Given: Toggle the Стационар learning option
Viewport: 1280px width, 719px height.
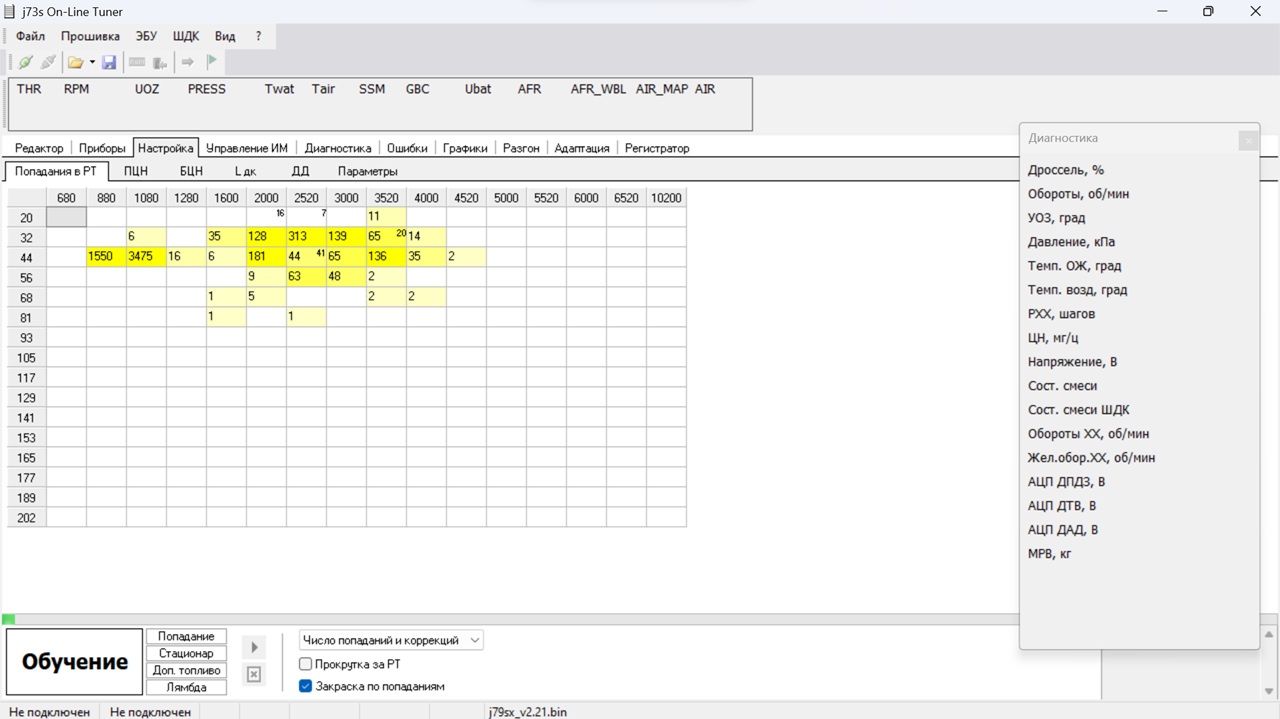Looking at the screenshot, I should [x=186, y=653].
